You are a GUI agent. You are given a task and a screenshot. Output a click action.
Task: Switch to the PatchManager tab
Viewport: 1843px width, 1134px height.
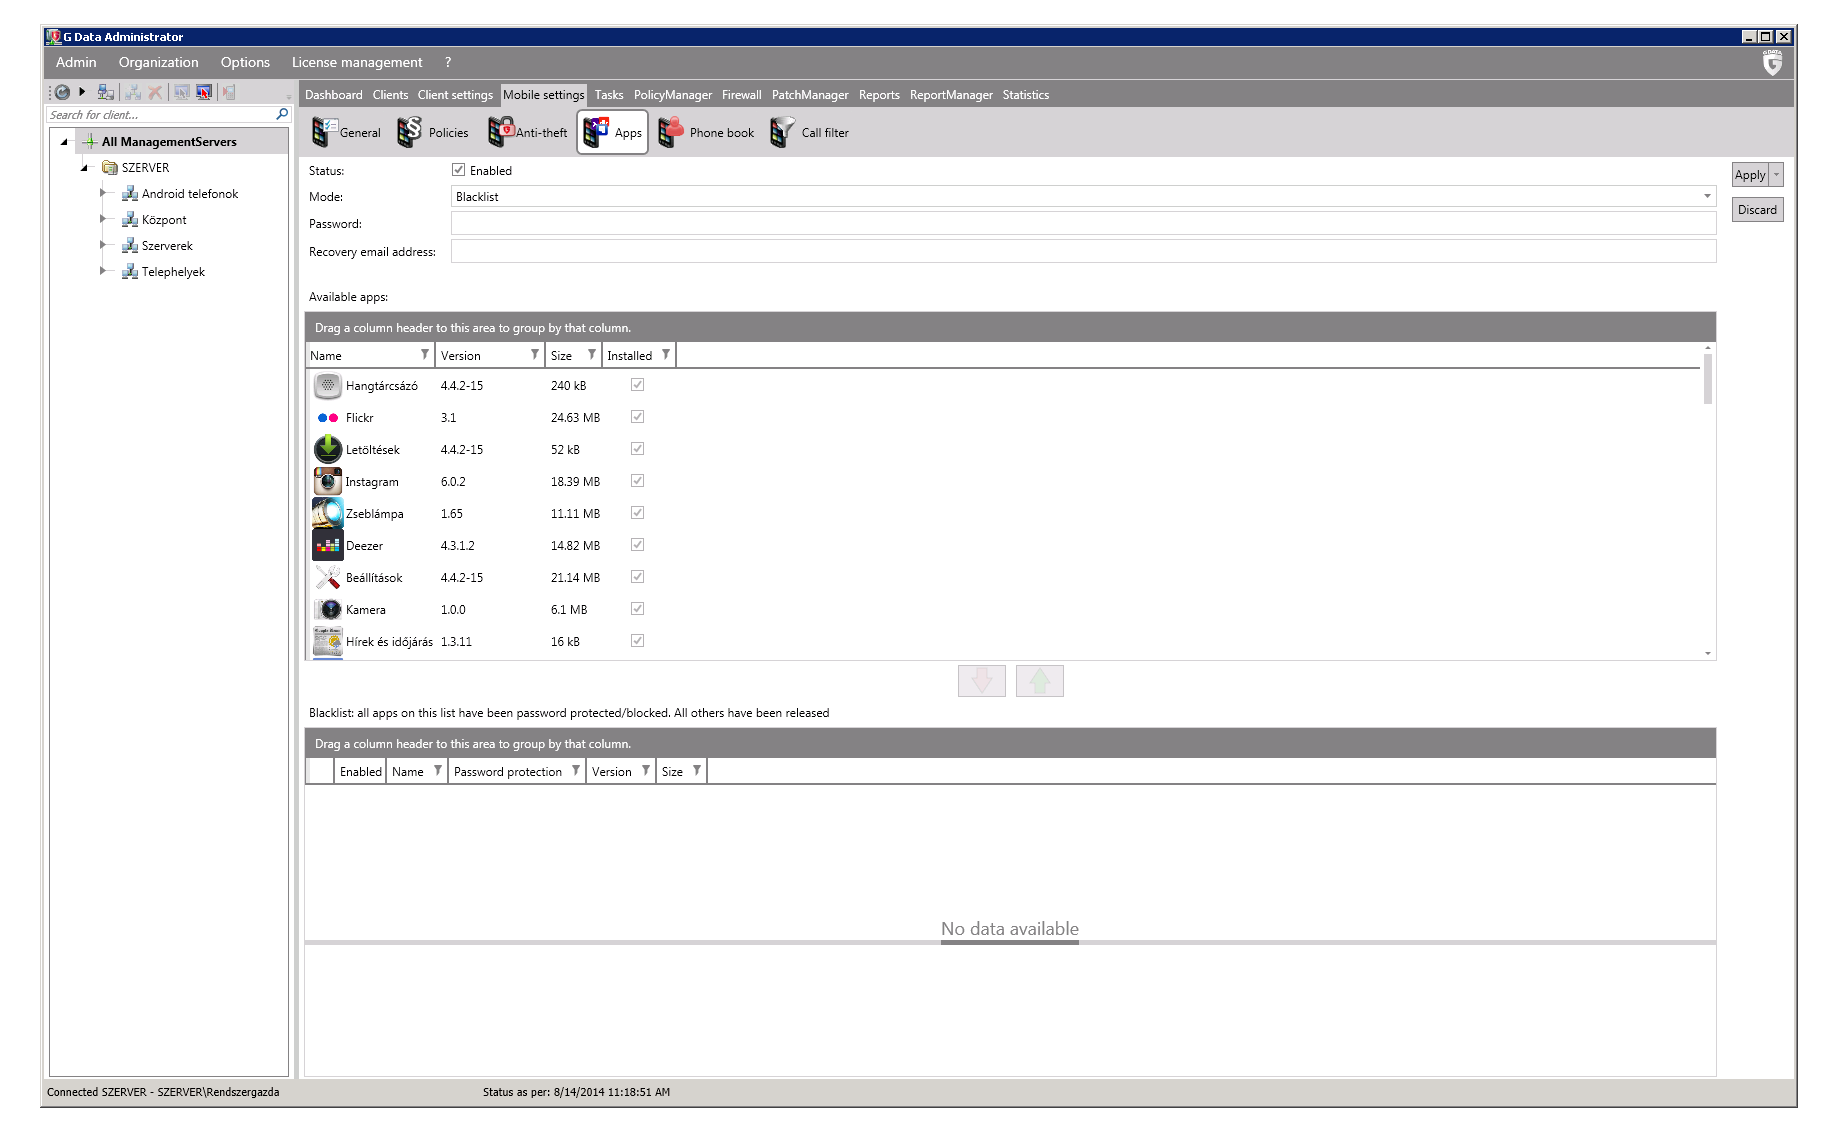(x=810, y=95)
